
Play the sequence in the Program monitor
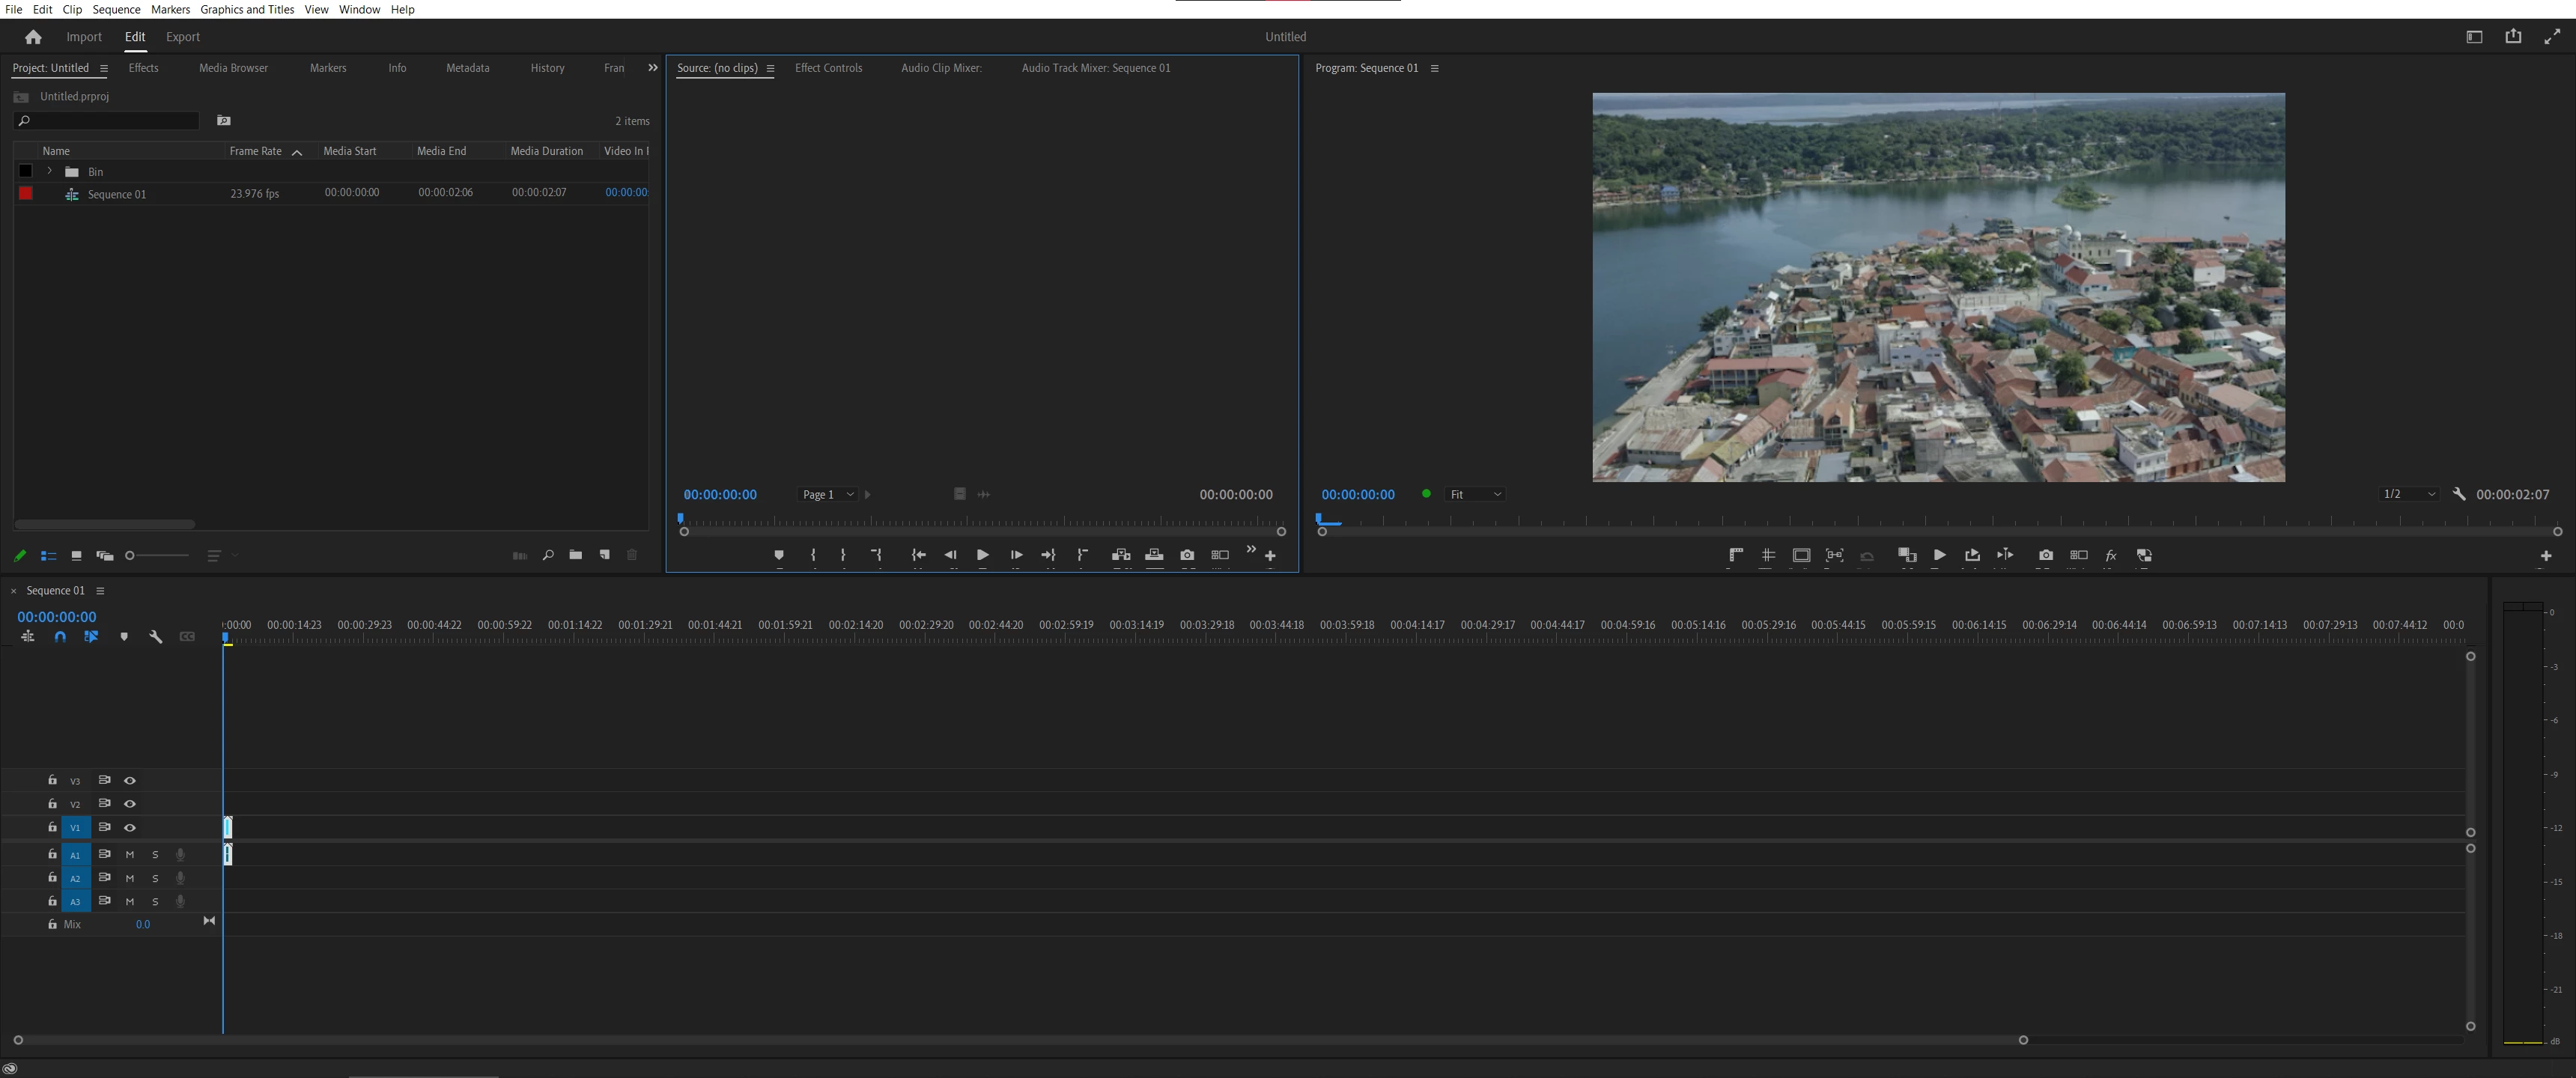tap(1939, 555)
